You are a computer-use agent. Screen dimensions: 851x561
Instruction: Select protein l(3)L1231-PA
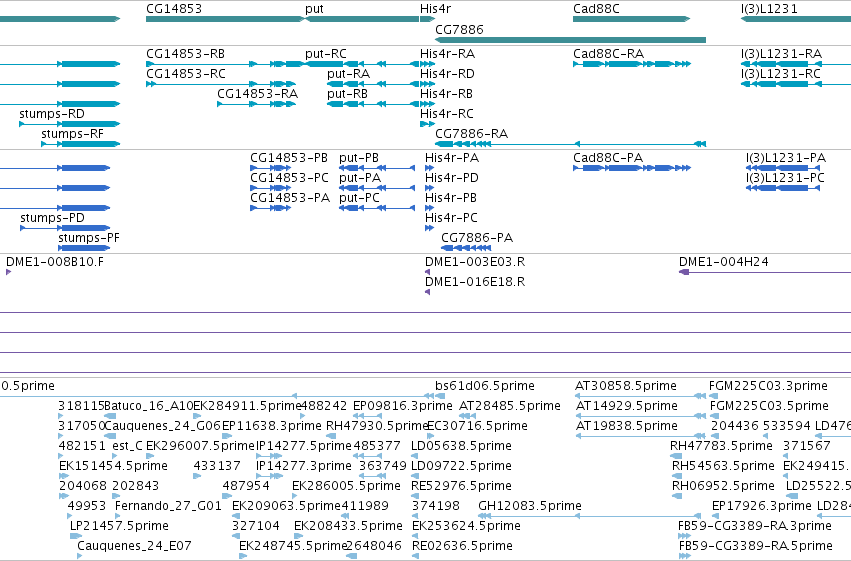(783, 168)
